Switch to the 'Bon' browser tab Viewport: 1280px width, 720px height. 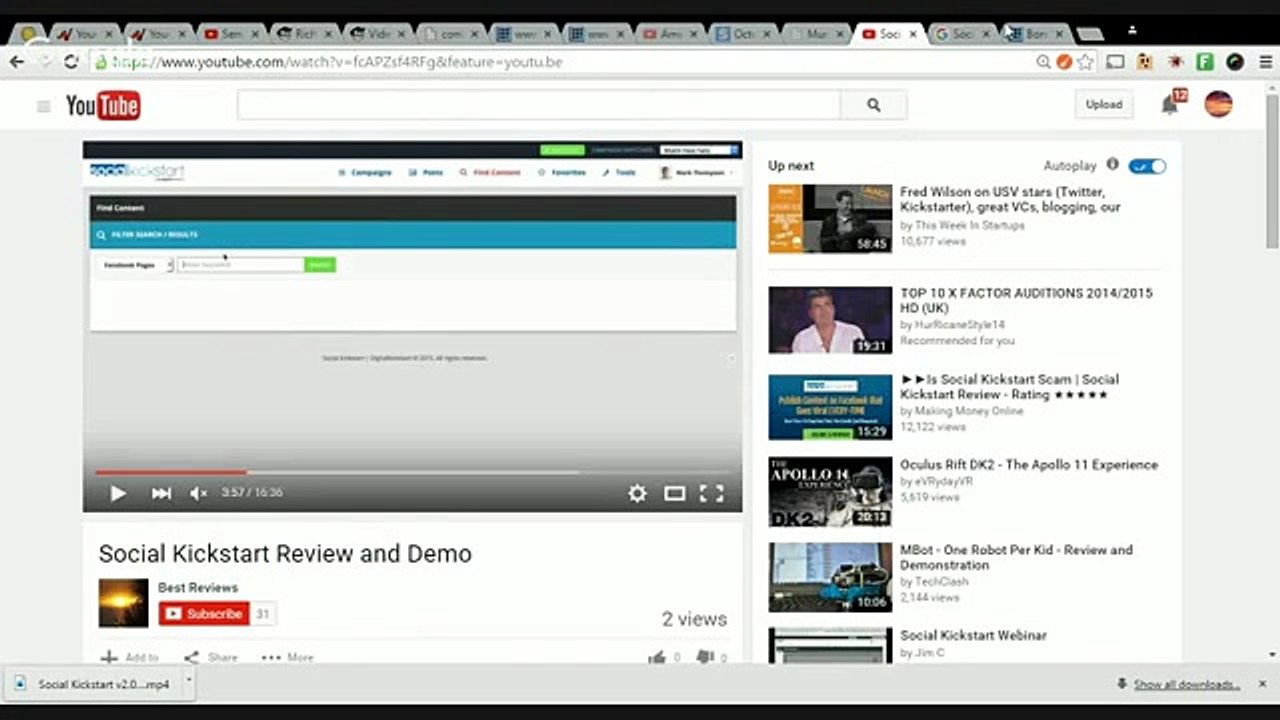(x=1034, y=34)
